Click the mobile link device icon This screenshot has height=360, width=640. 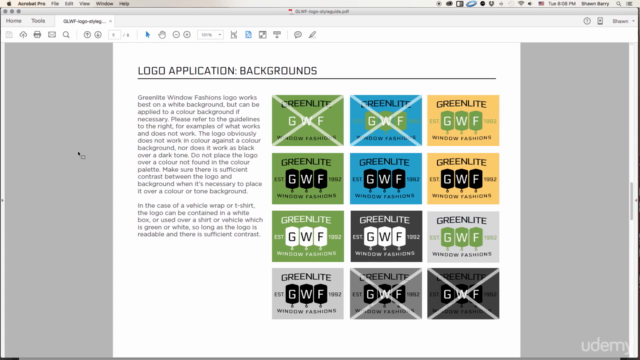click(x=600, y=21)
